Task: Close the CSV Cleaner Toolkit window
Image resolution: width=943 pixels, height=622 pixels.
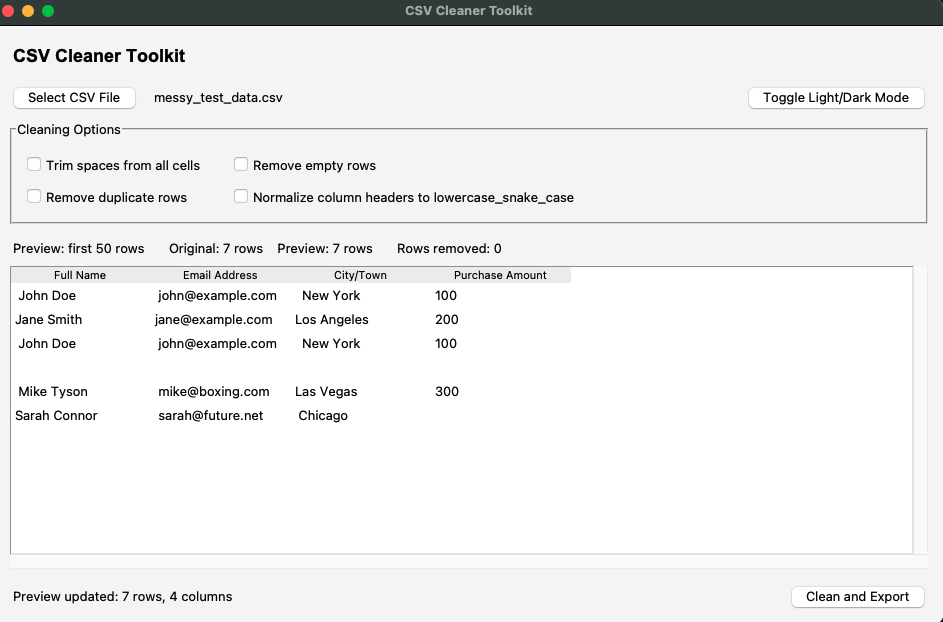Action: [8, 11]
